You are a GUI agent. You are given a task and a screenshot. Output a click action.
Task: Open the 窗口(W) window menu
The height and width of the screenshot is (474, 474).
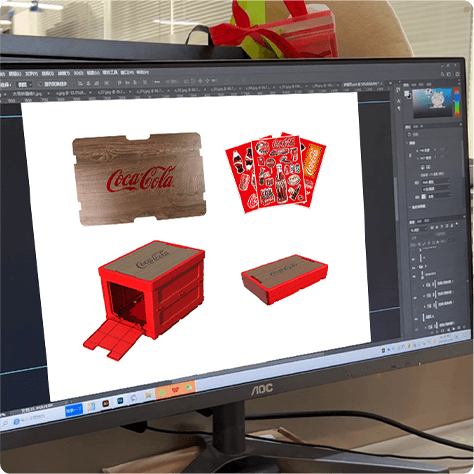(x=127, y=72)
